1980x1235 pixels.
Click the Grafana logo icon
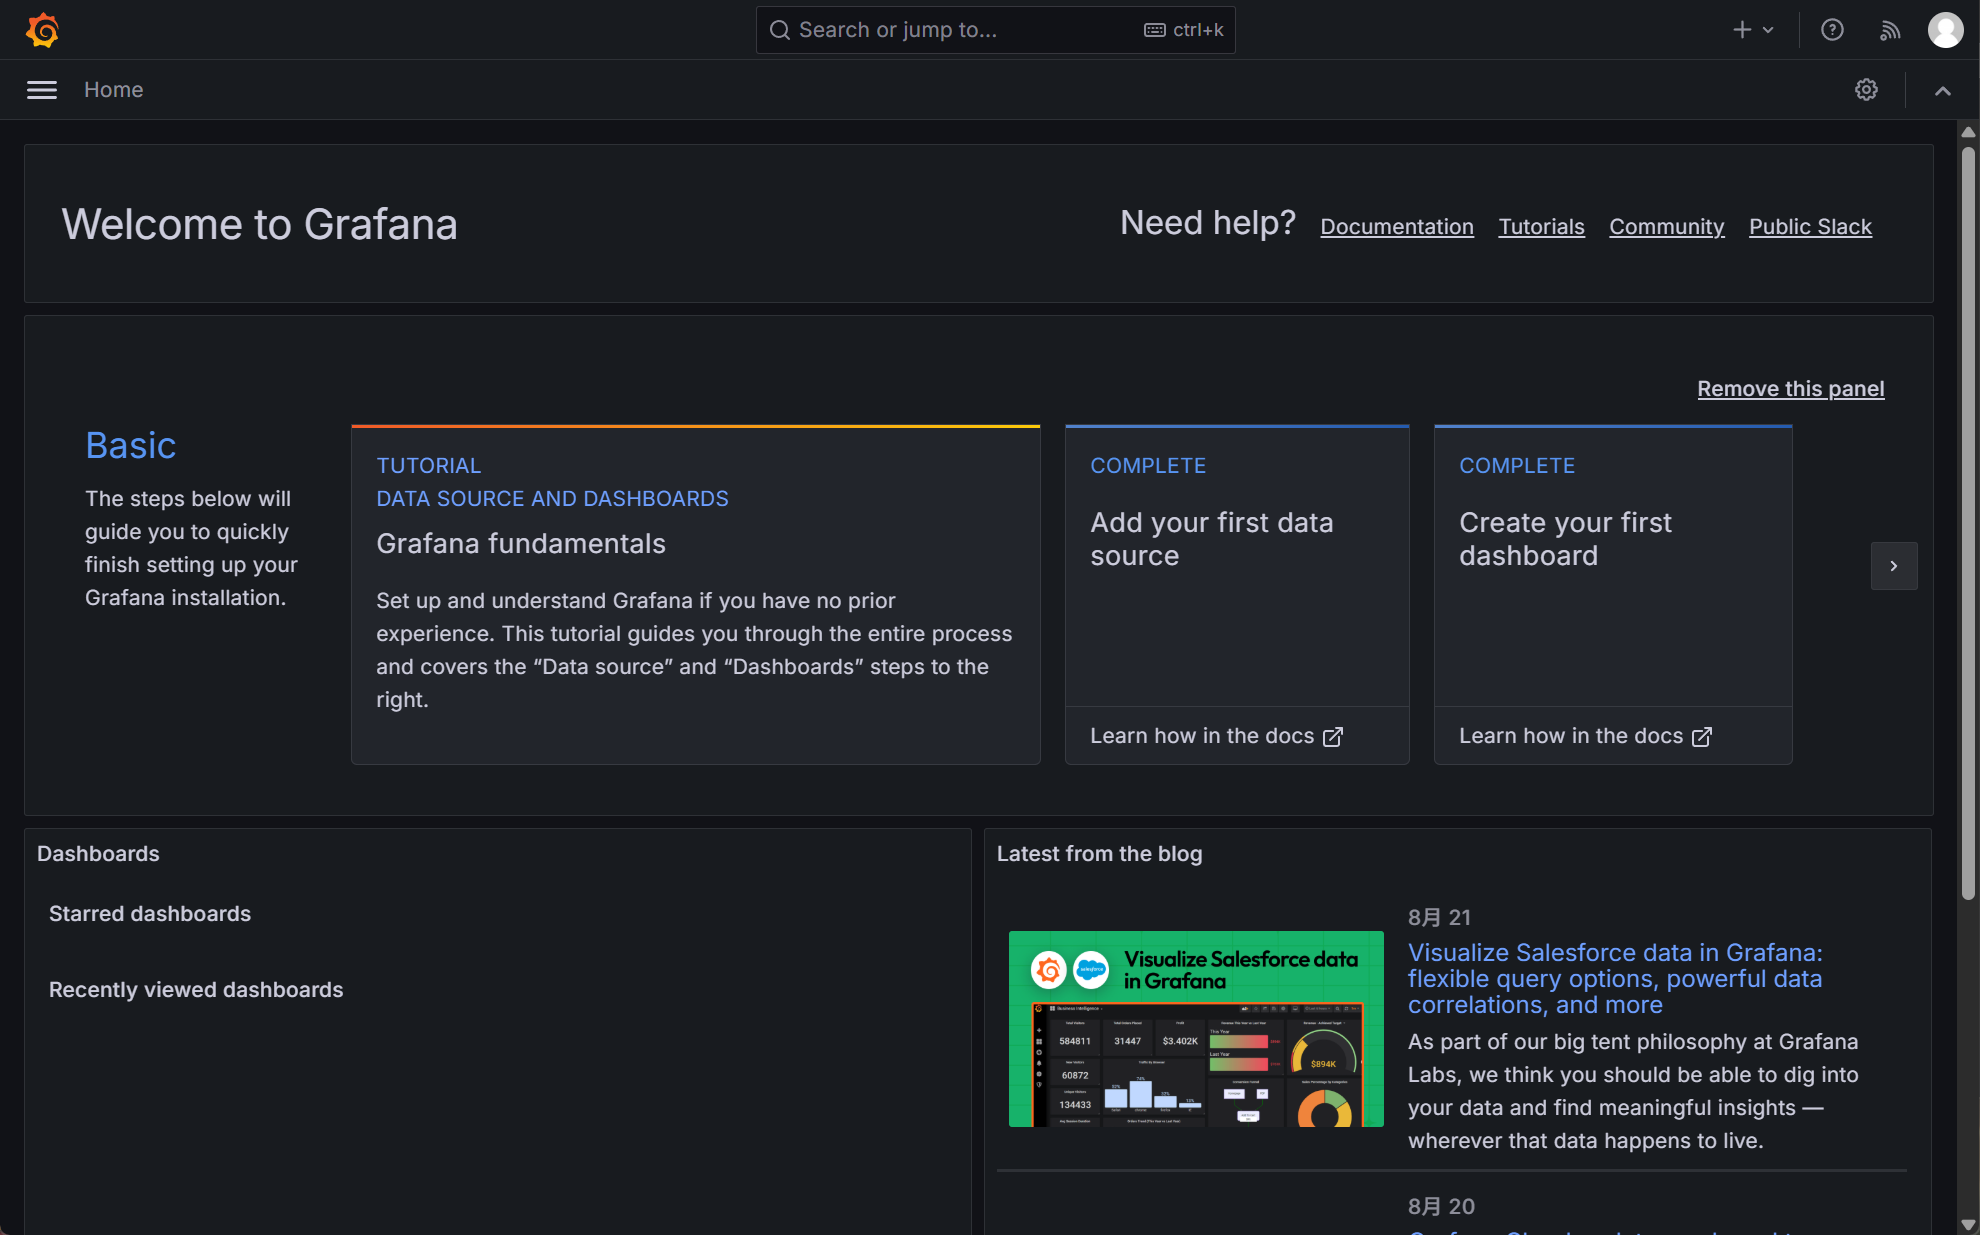click(42, 30)
